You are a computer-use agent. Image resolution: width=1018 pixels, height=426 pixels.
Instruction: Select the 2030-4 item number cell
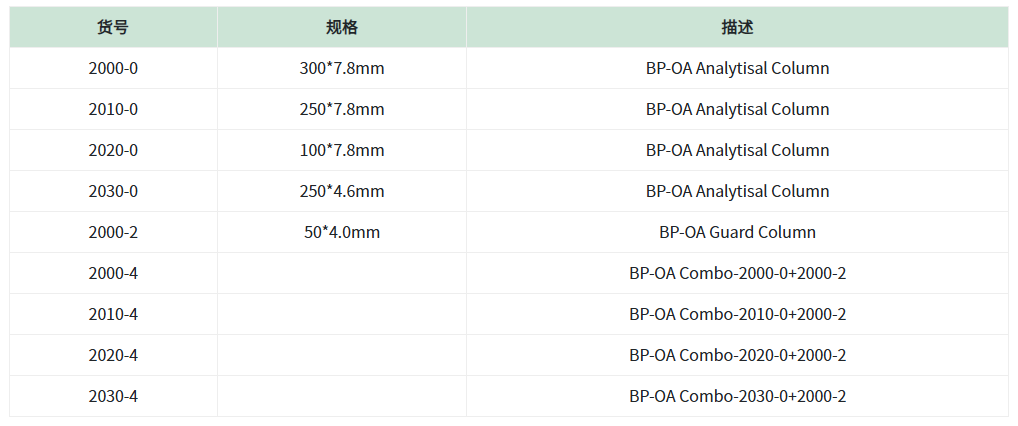coord(113,395)
